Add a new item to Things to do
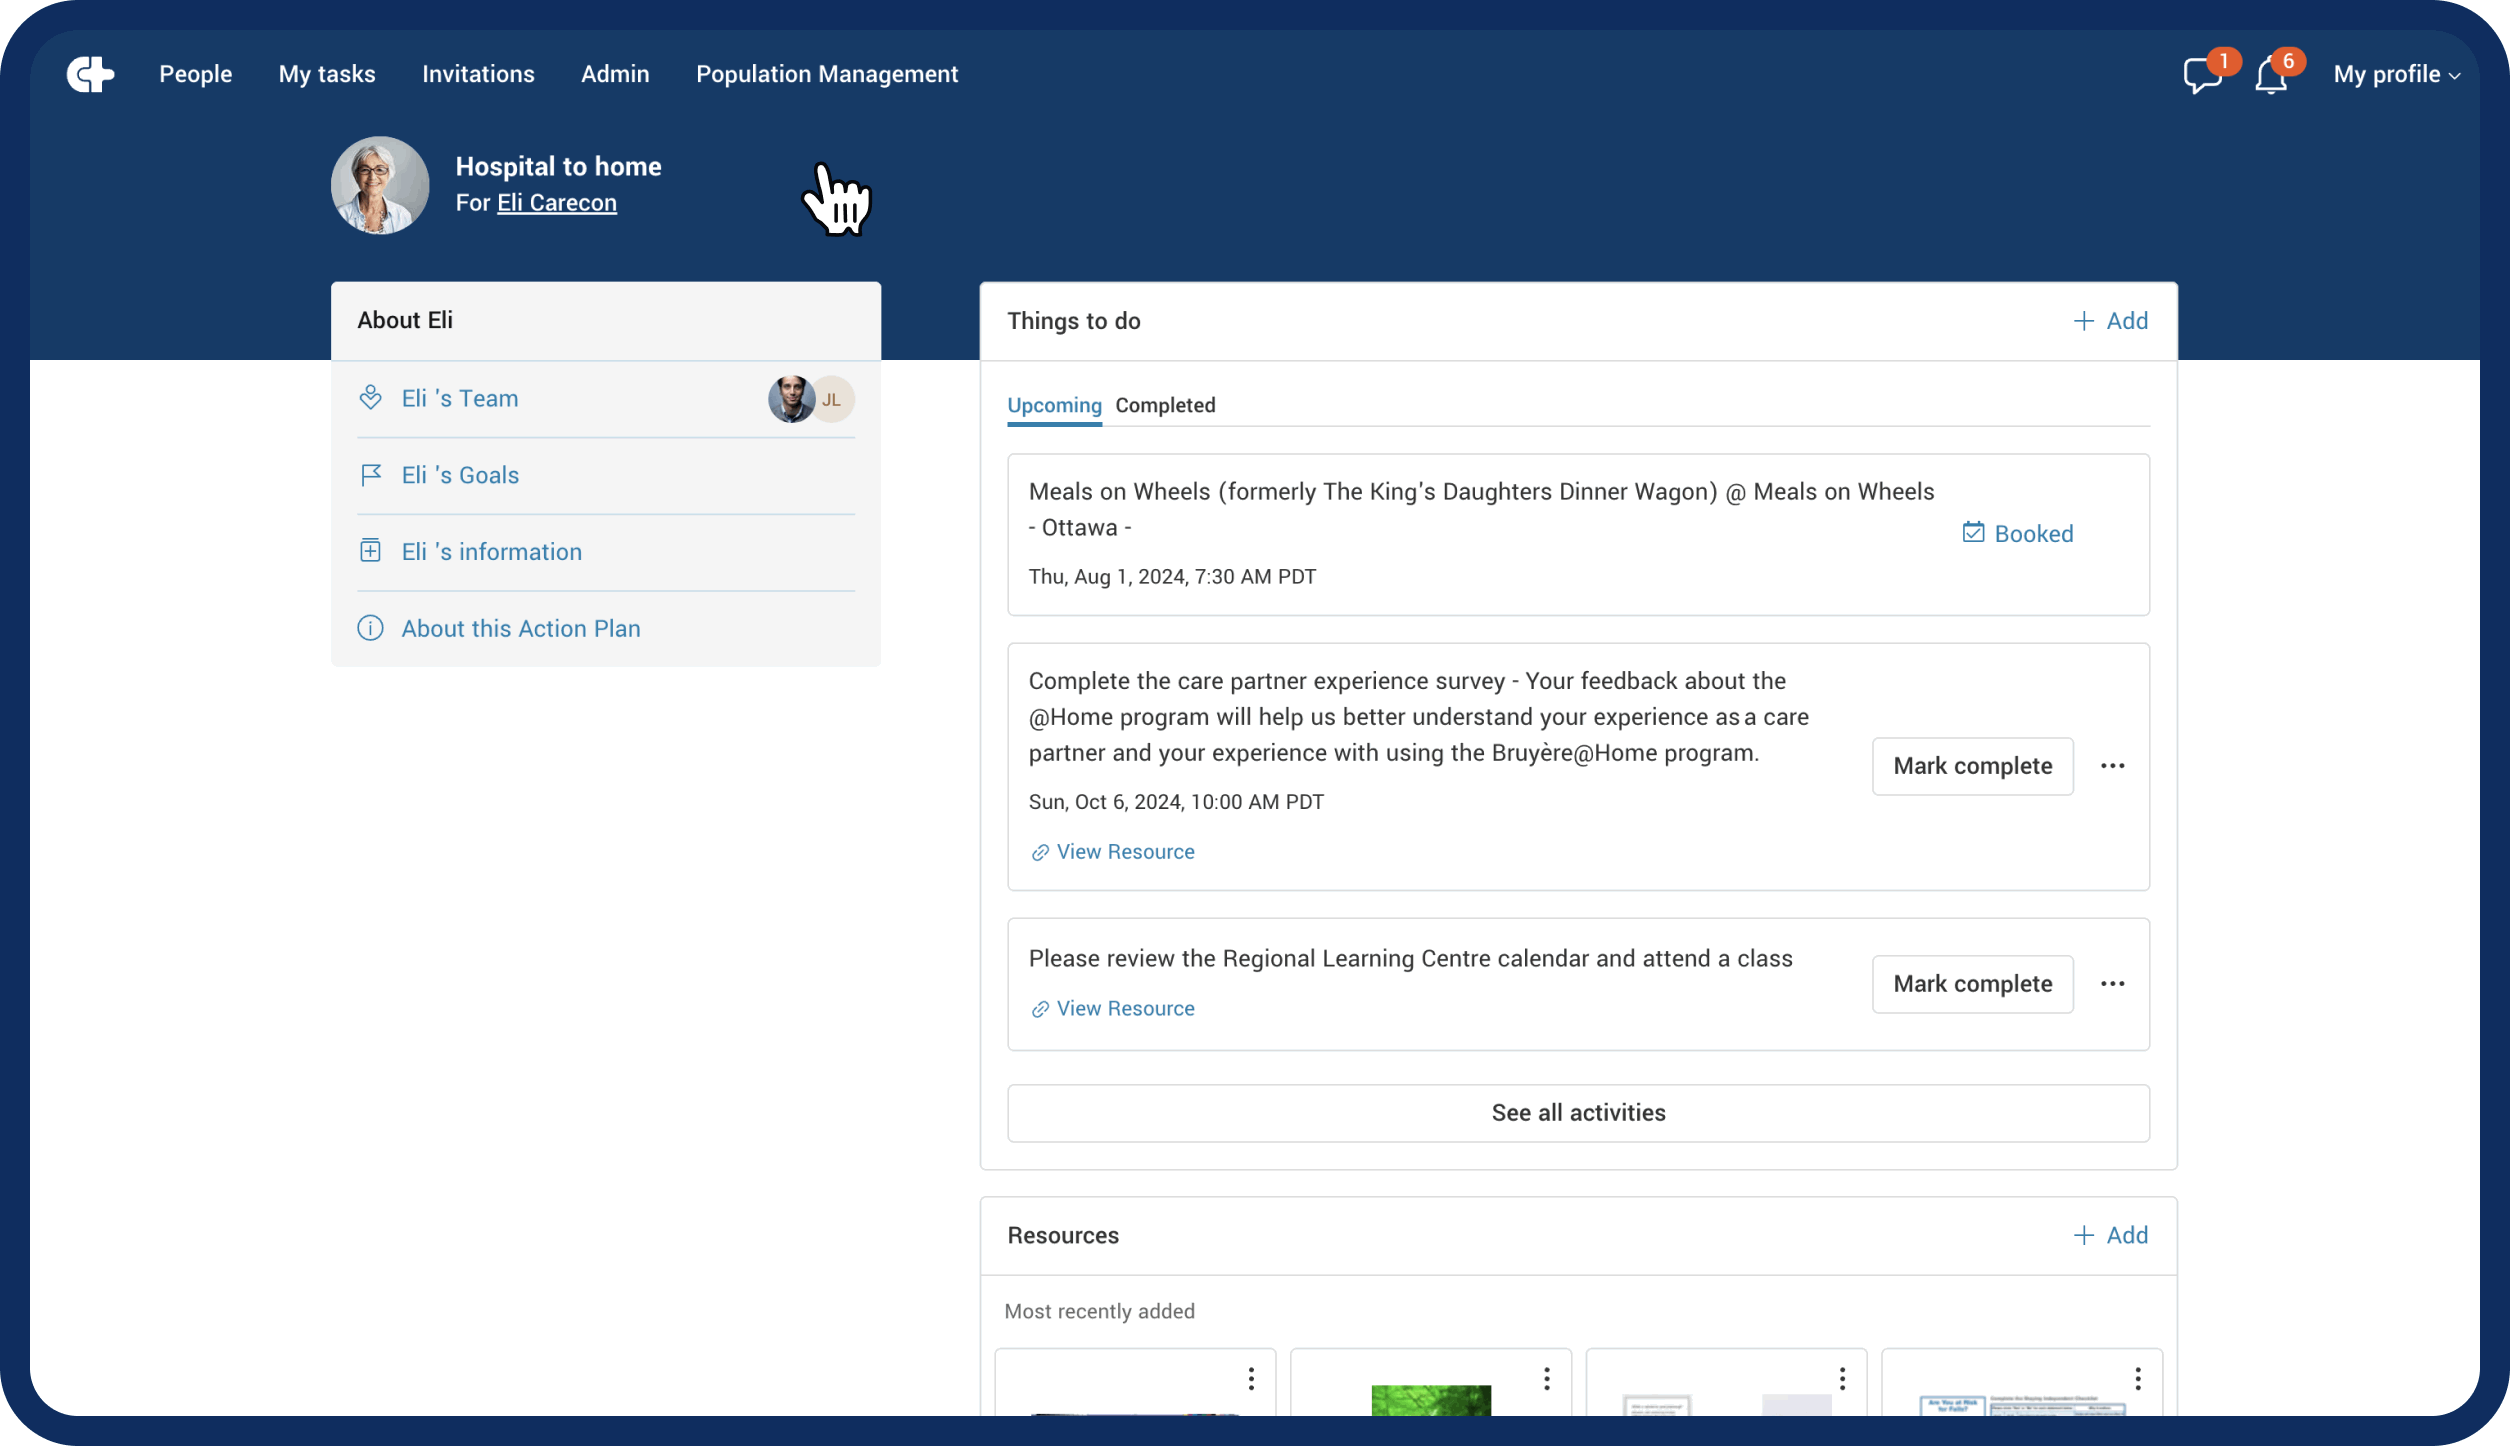The image size is (2510, 1446). 2110,321
